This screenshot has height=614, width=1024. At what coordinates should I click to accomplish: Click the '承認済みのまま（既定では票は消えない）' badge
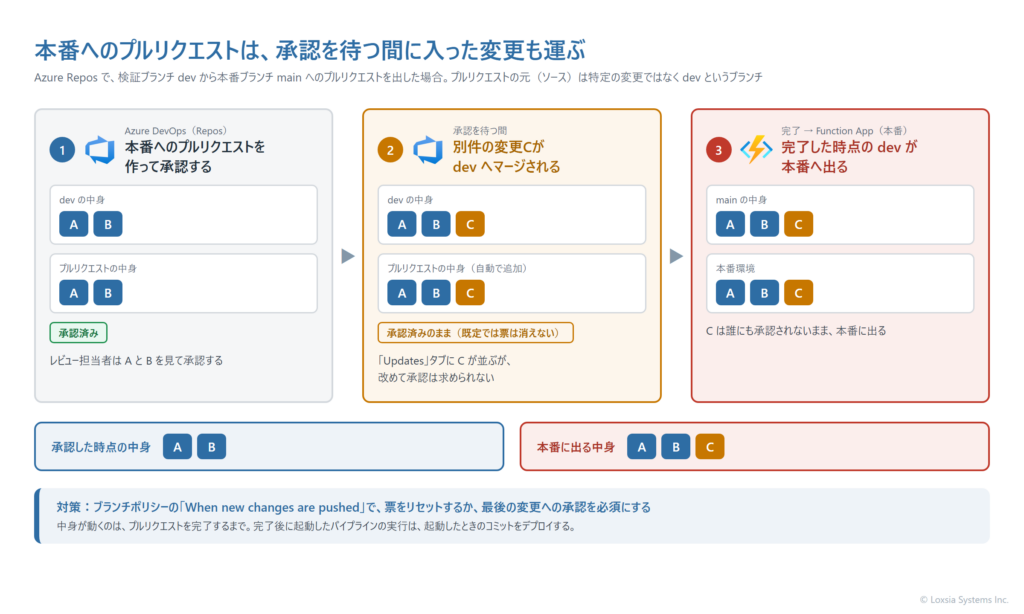(x=475, y=332)
